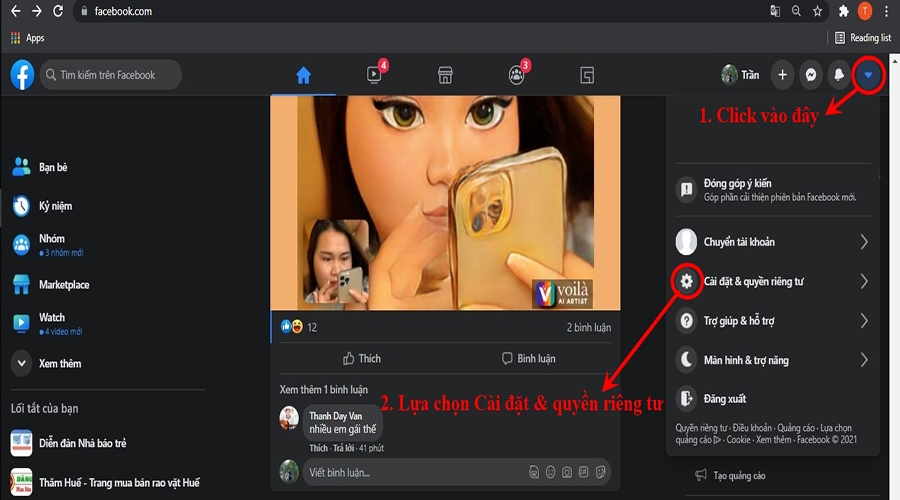Open the Reading list
This screenshot has height=500, width=900.
(863, 38)
